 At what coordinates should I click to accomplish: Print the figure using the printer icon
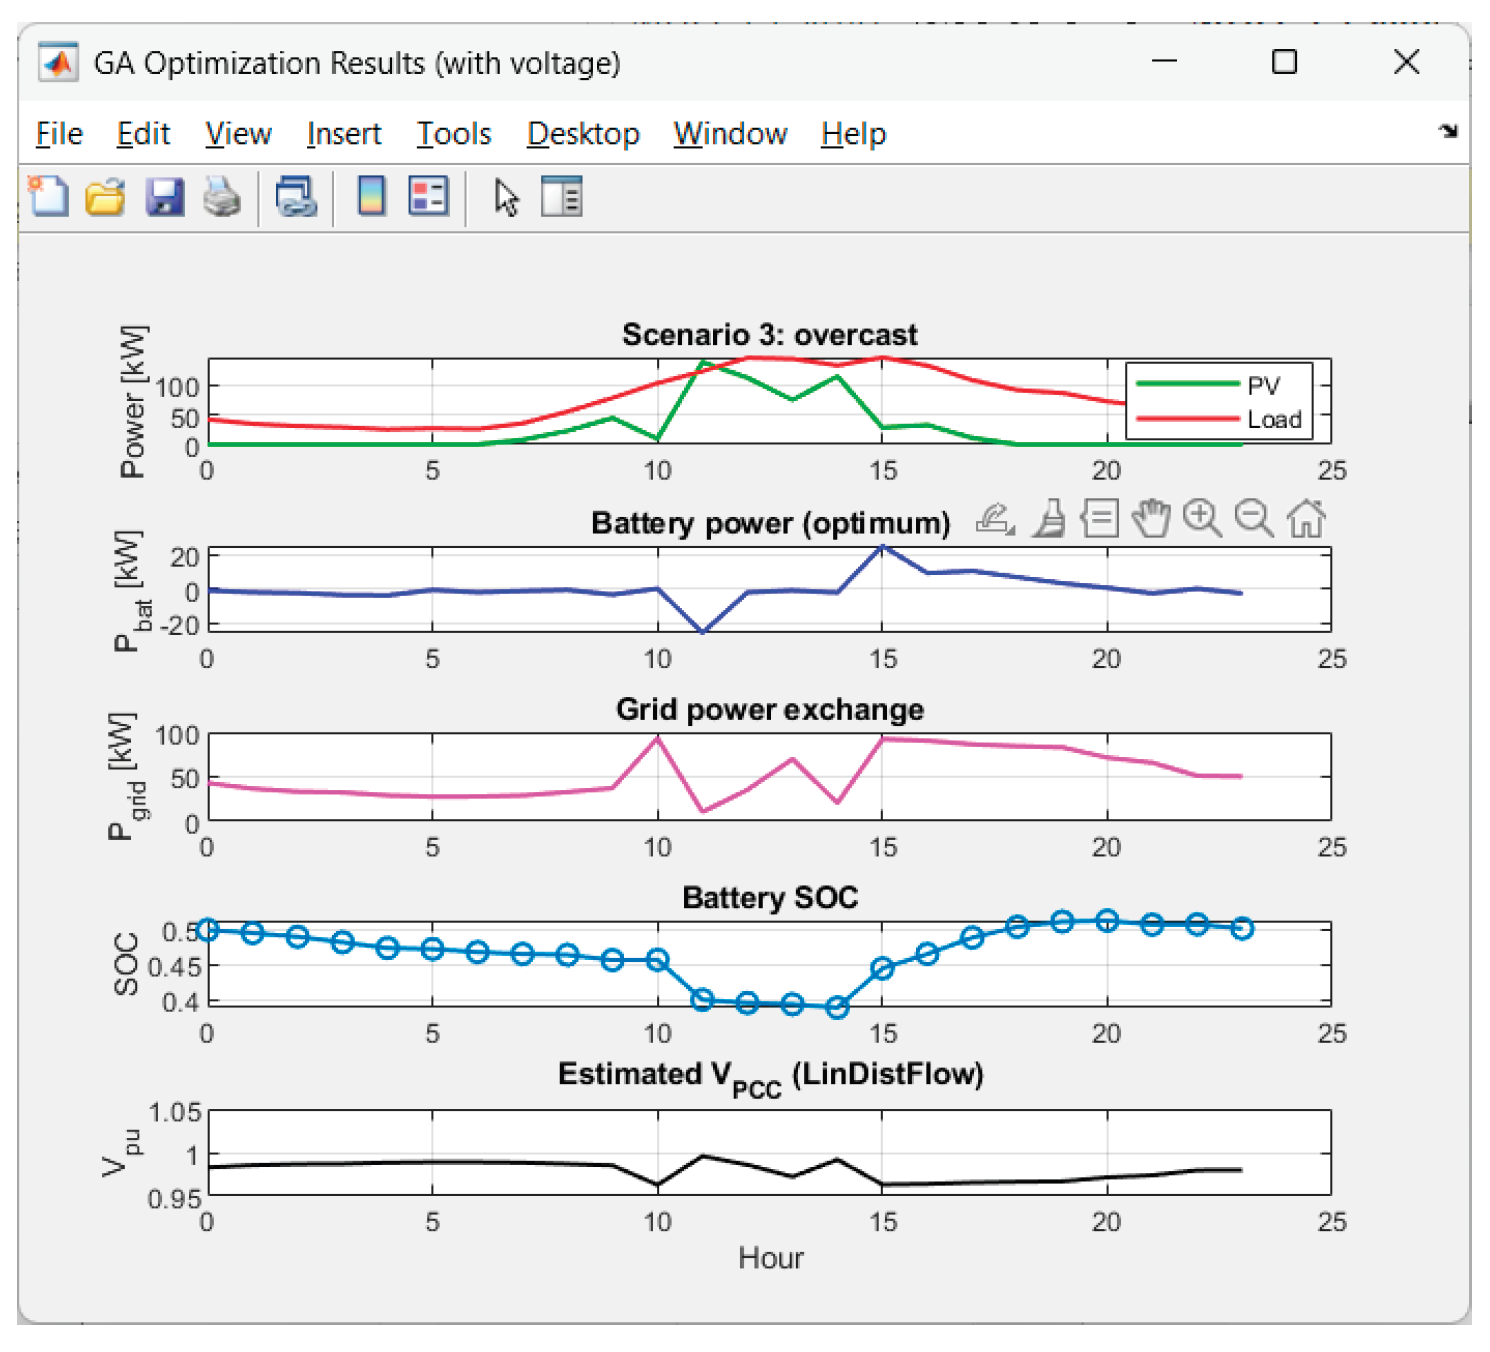222,197
